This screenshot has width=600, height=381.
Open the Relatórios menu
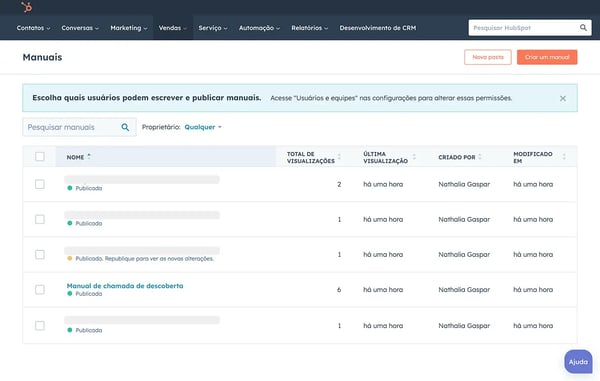click(310, 28)
